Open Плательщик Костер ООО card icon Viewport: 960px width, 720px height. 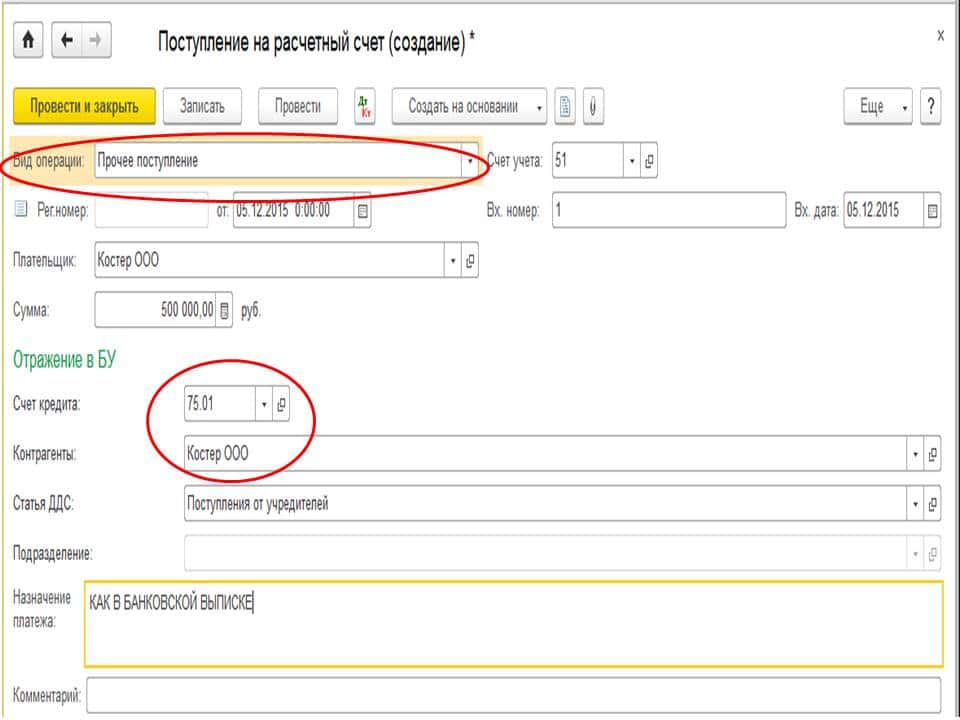click(x=470, y=261)
